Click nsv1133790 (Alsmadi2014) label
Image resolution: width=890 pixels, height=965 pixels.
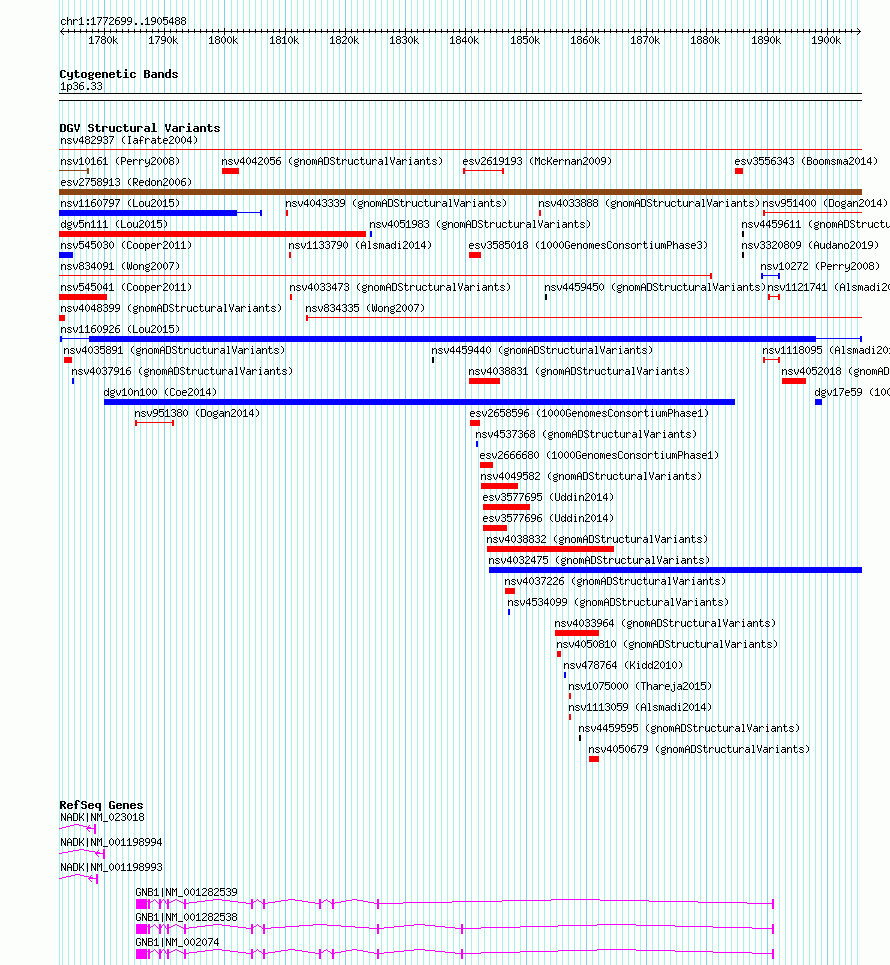tap(360, 245)
